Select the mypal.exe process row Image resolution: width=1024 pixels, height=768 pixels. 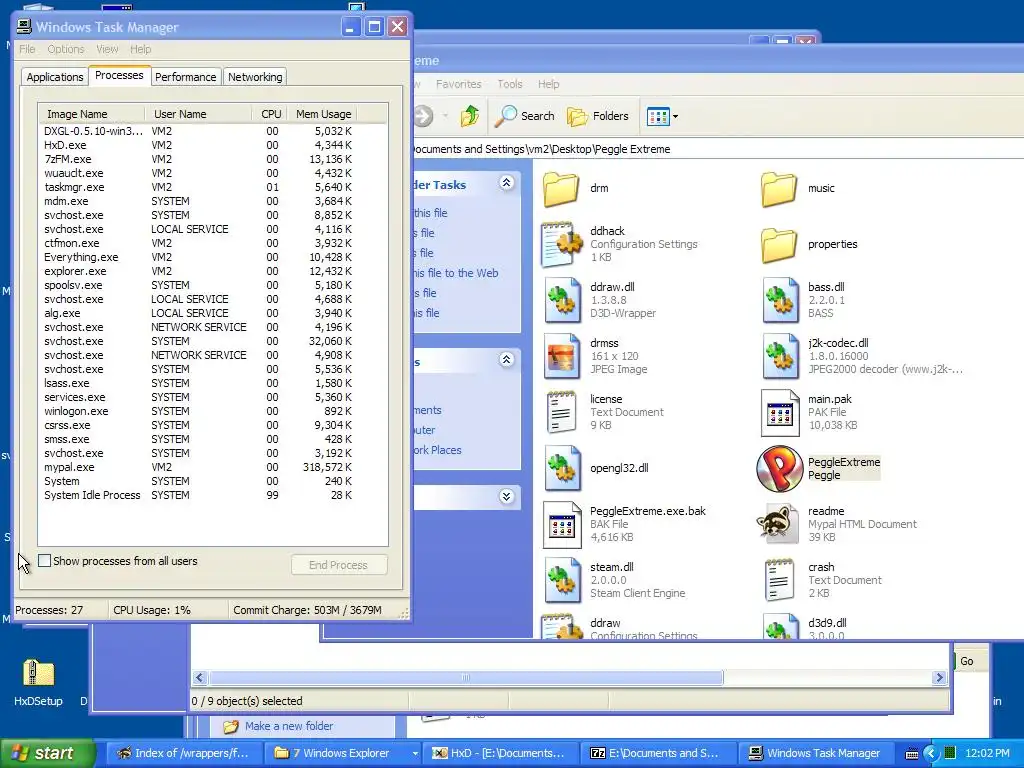click(198, 468)
